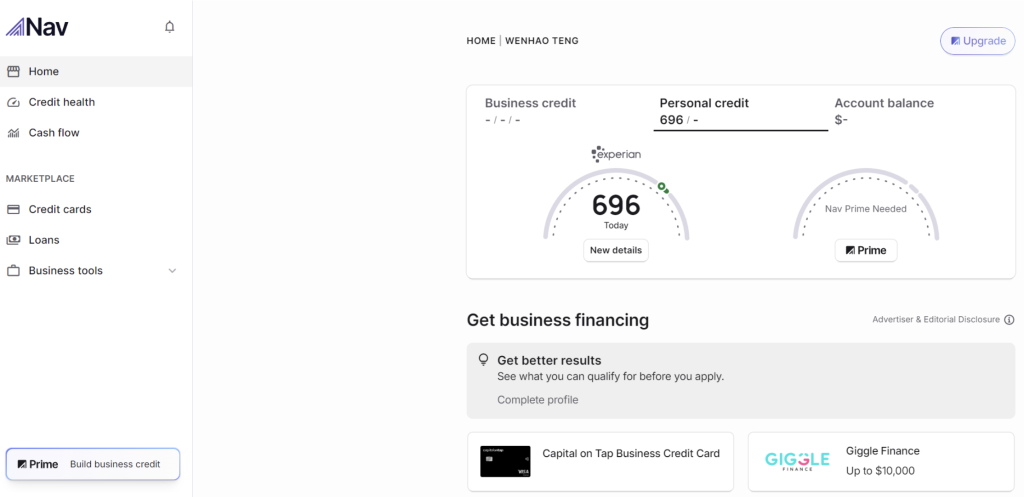The image size is (1024, 497).
Task: Click the Credit health gauge icon
Action: tap(13, 102)
